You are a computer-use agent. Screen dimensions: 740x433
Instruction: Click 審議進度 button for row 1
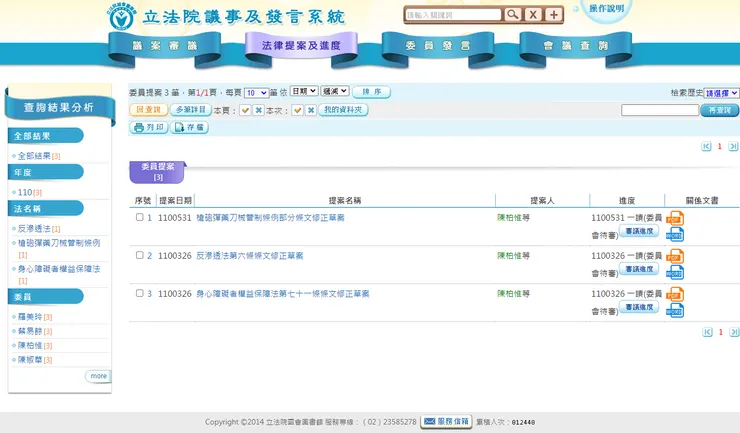pyautogui.click(x=639, y=231)
